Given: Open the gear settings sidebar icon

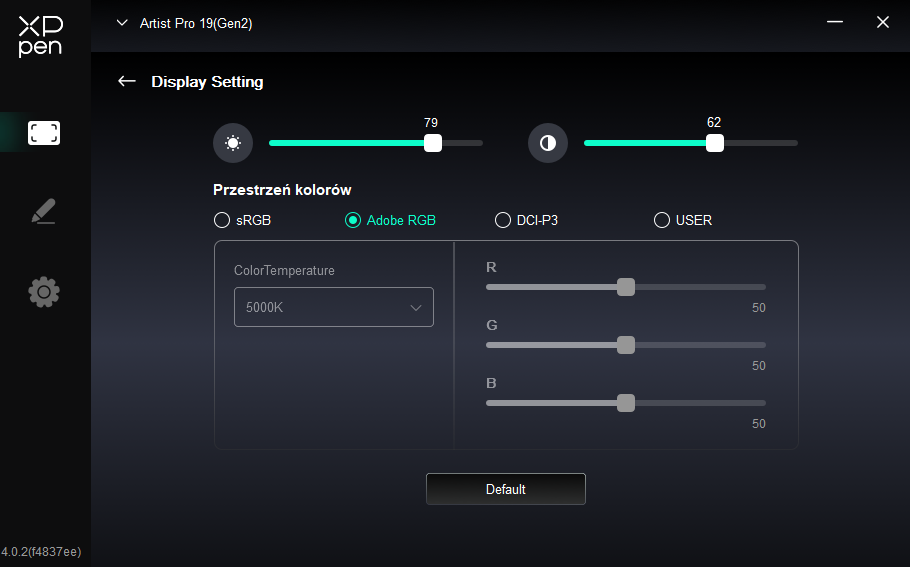Looking at the screenshot, I should [44, 292].
